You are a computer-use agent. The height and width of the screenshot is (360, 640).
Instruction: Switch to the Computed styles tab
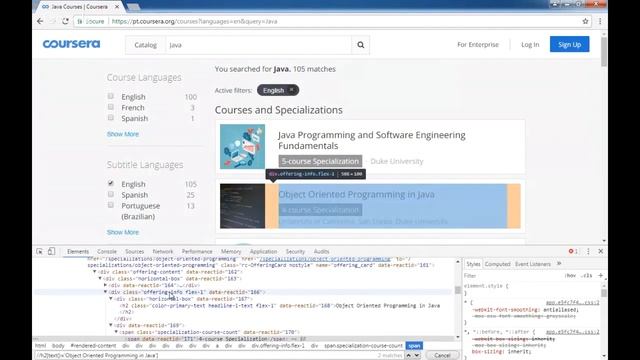tap(498, 264)
